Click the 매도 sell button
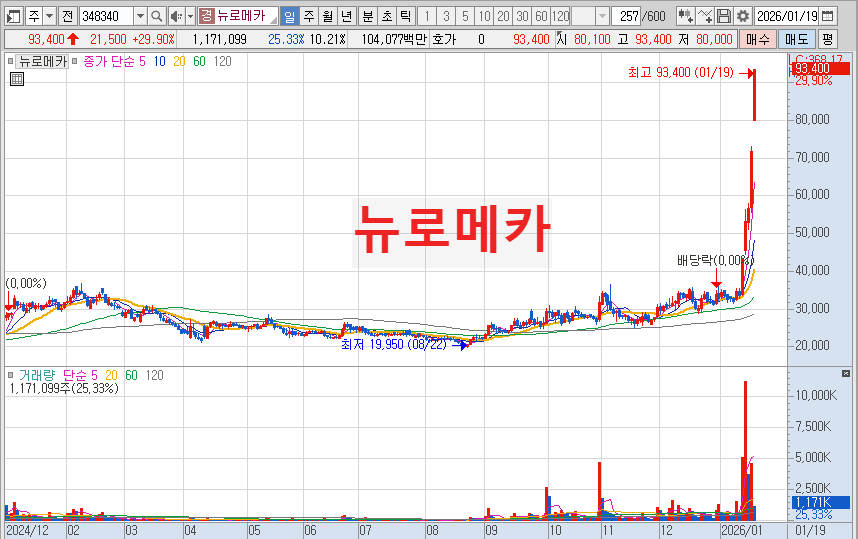This screenshot has width=858, height=539. tap(796, 39)
